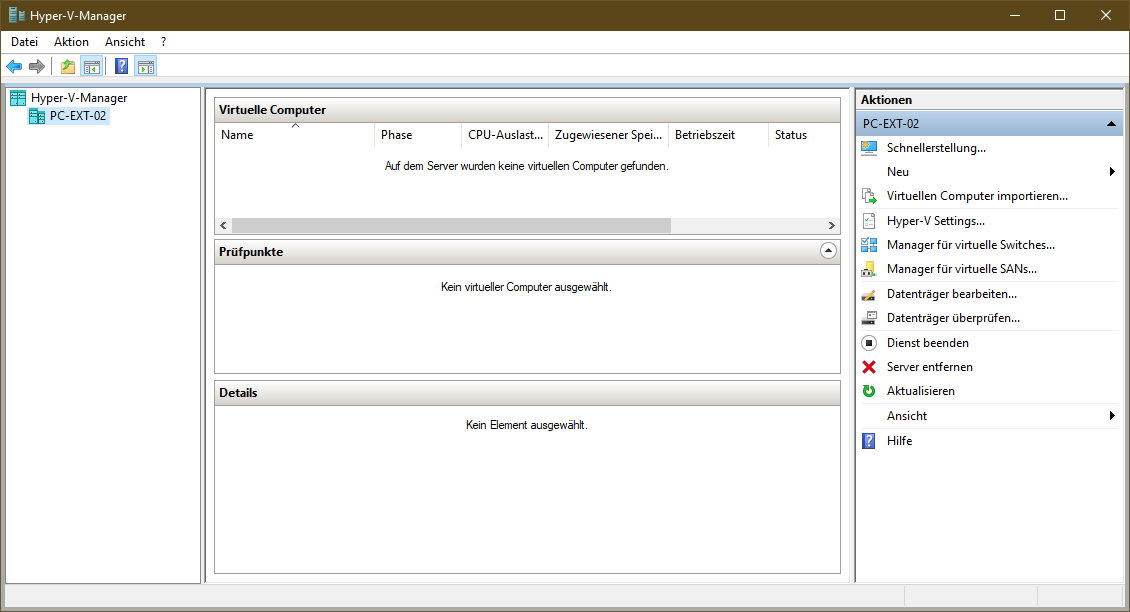
Task: Open the Neu submenu arrow
Action: pos(1111,171)
